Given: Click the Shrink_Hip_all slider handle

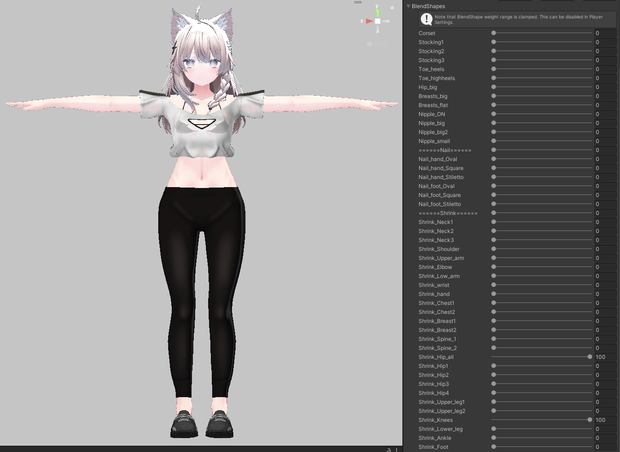Looking at the screenshot, I should 590,357.
